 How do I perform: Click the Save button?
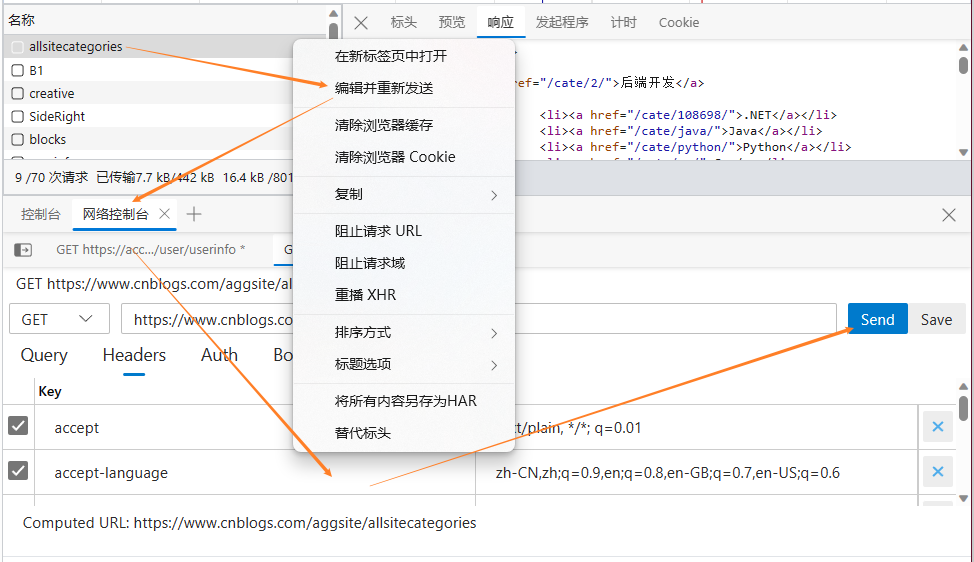pyautogui.click(x=936, y=319)
